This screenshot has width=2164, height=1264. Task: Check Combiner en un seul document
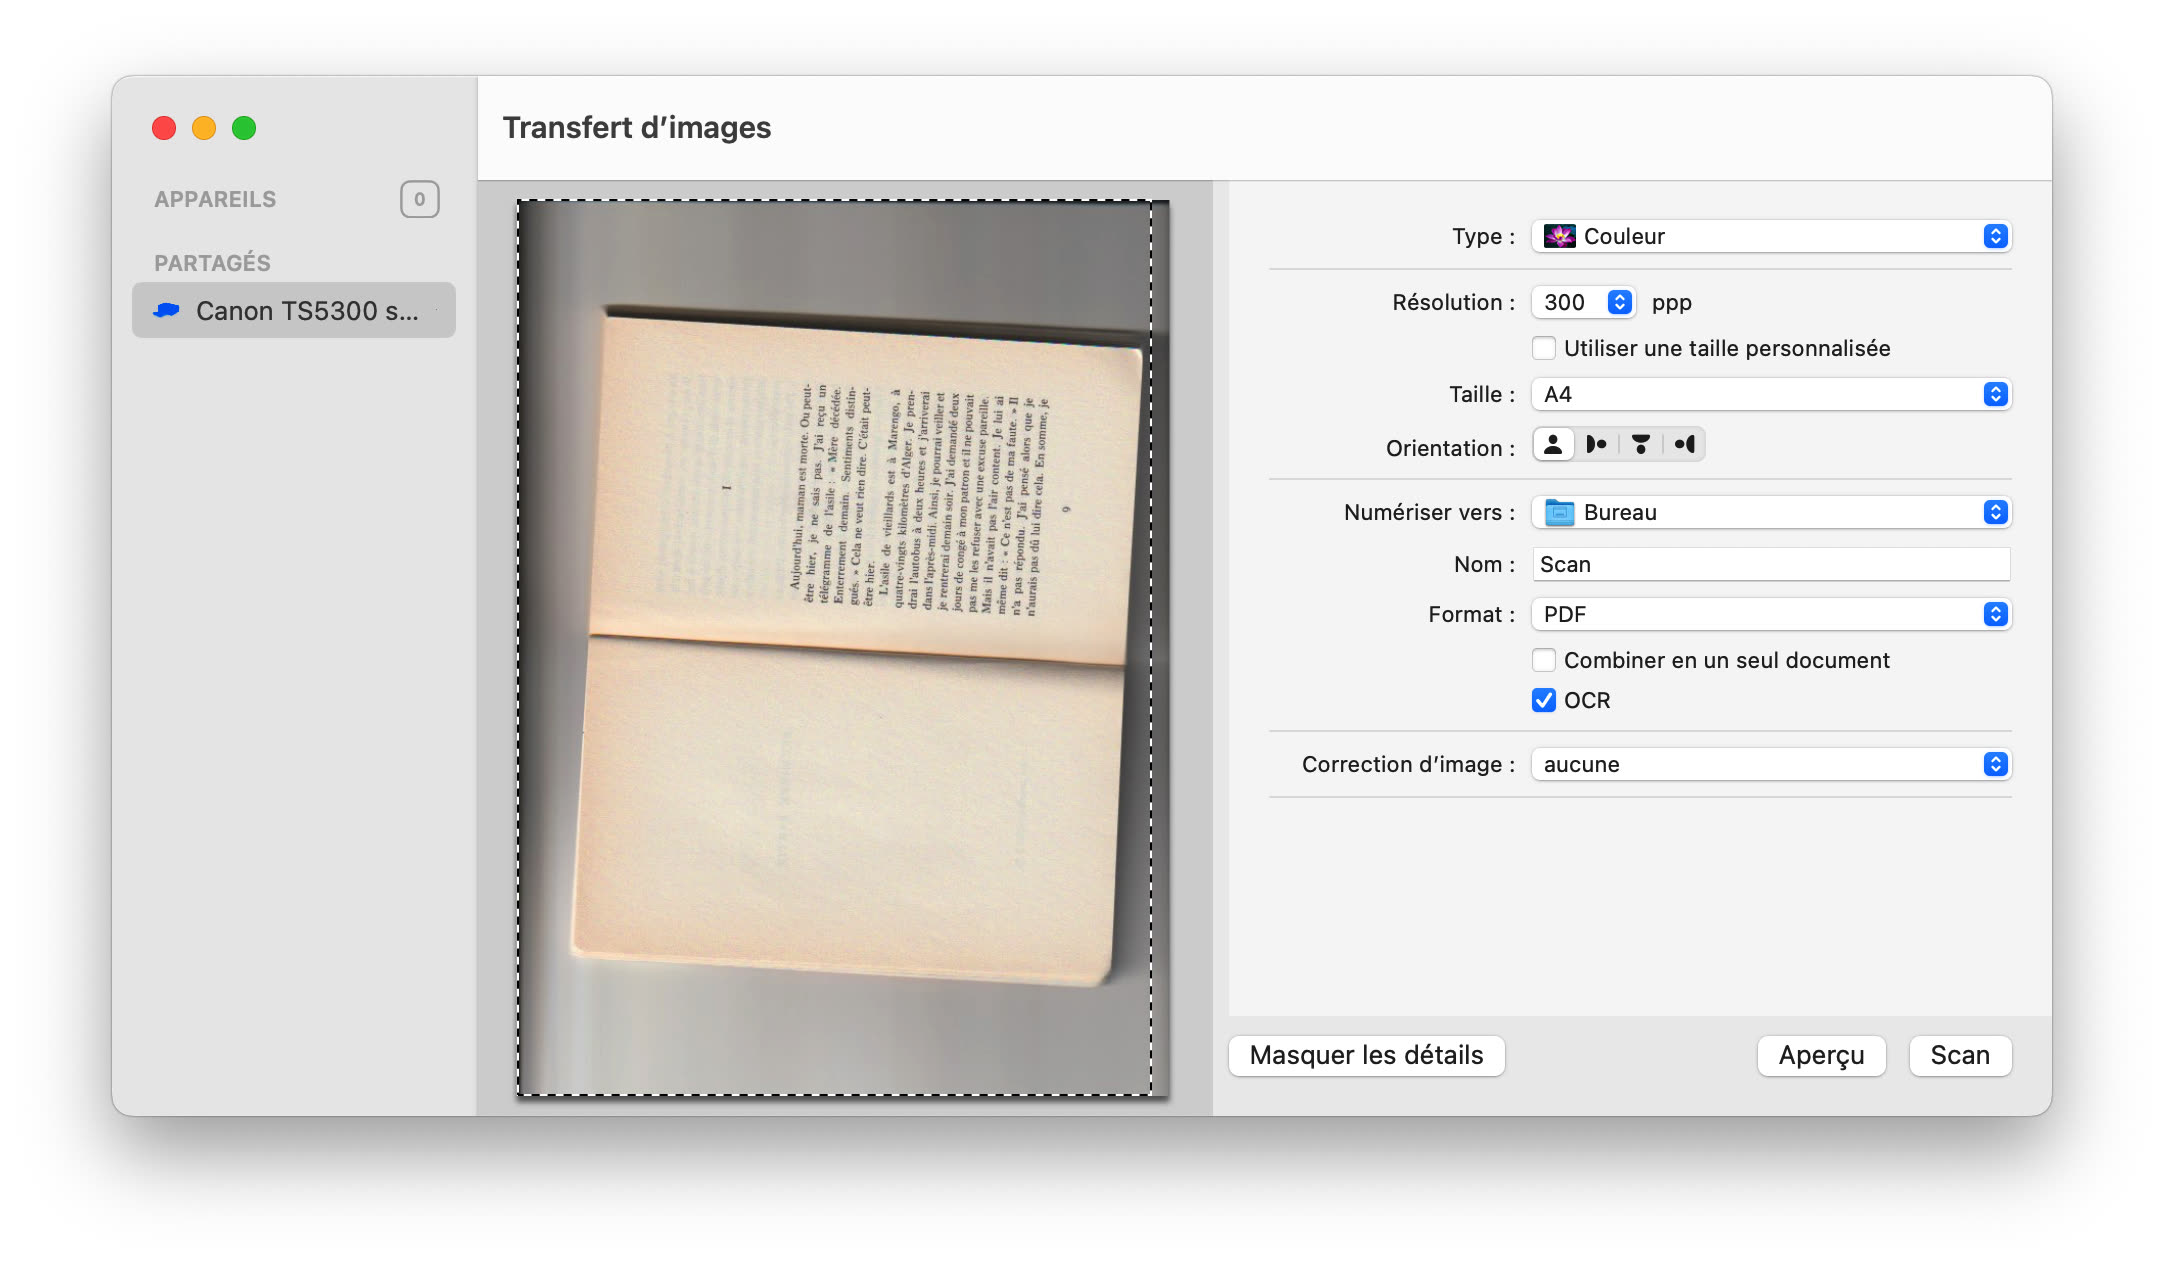1544,660
